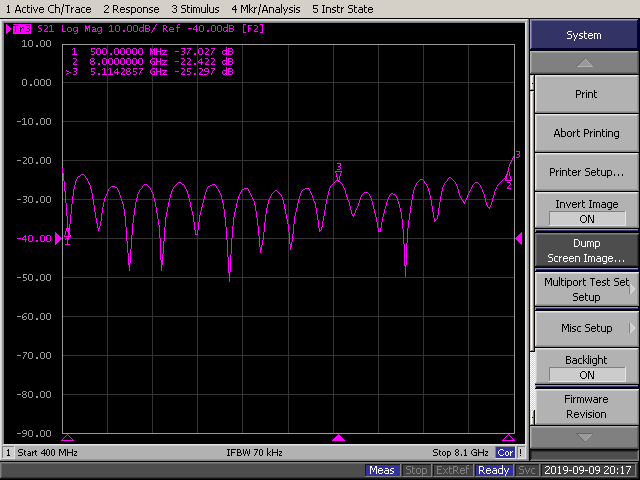Click marker 2 readout 8.0000000 GHz
Image resolution: width=640 pixels, height=480 pixels.
click(152, 62)
